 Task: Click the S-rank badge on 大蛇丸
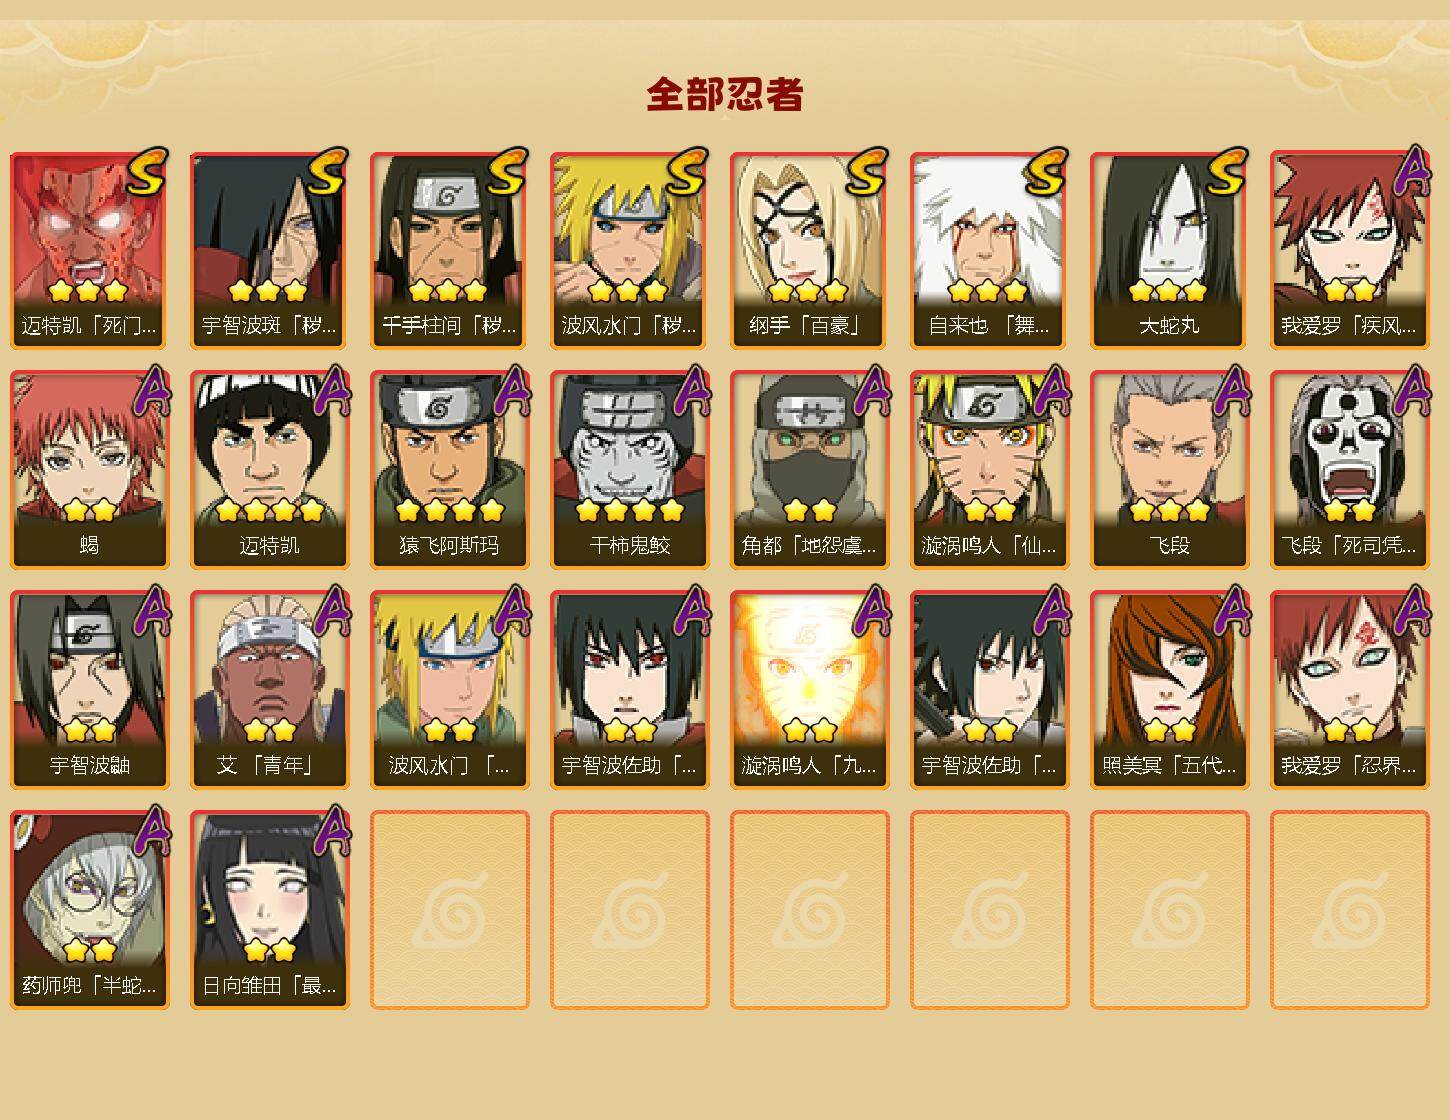1227,171
